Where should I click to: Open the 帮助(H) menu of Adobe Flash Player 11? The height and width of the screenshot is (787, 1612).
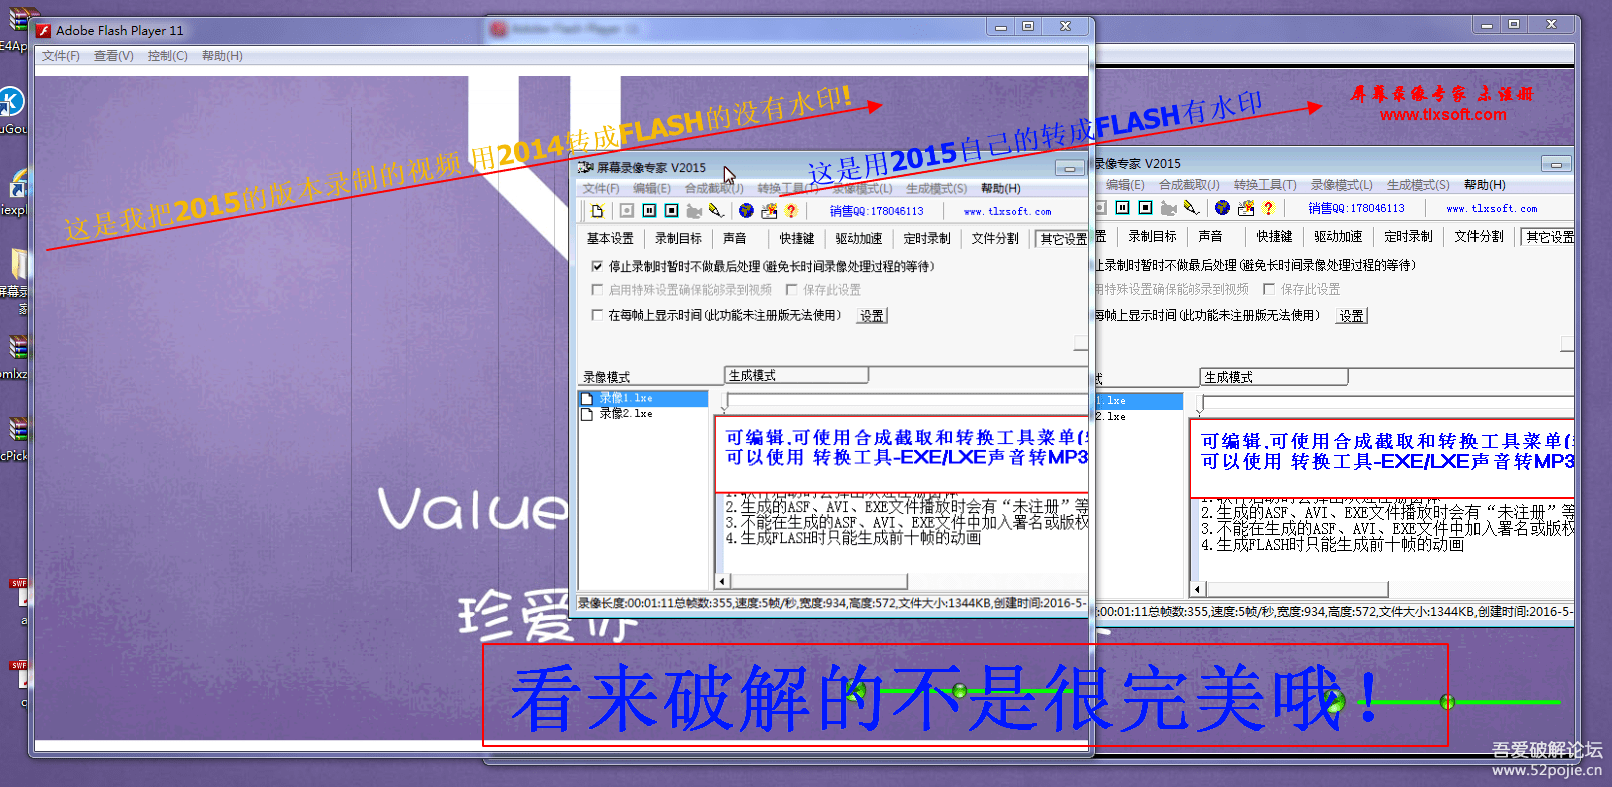[x=222, y=56]
